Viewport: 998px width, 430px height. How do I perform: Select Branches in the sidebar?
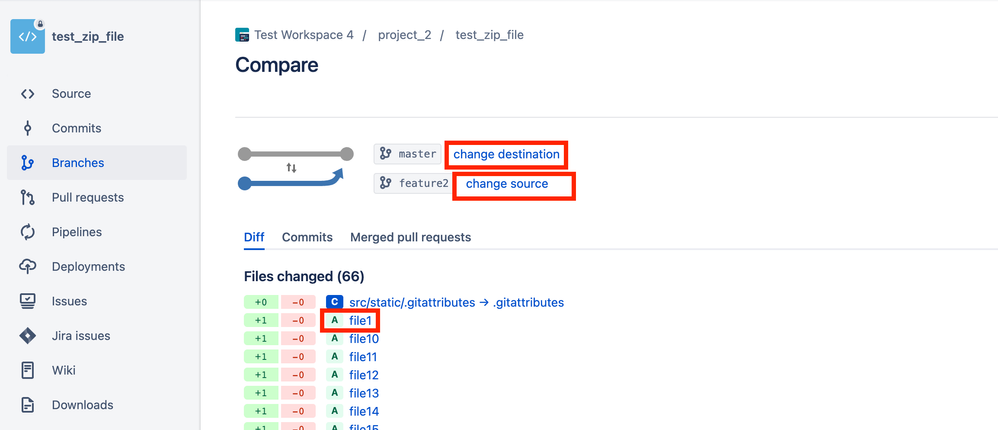tap(97, 163)
